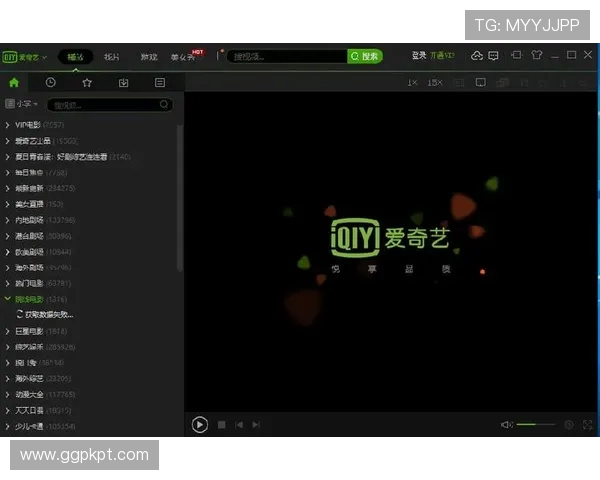Open favorites star icon
The image size is (600, 480).
(87, 83)
